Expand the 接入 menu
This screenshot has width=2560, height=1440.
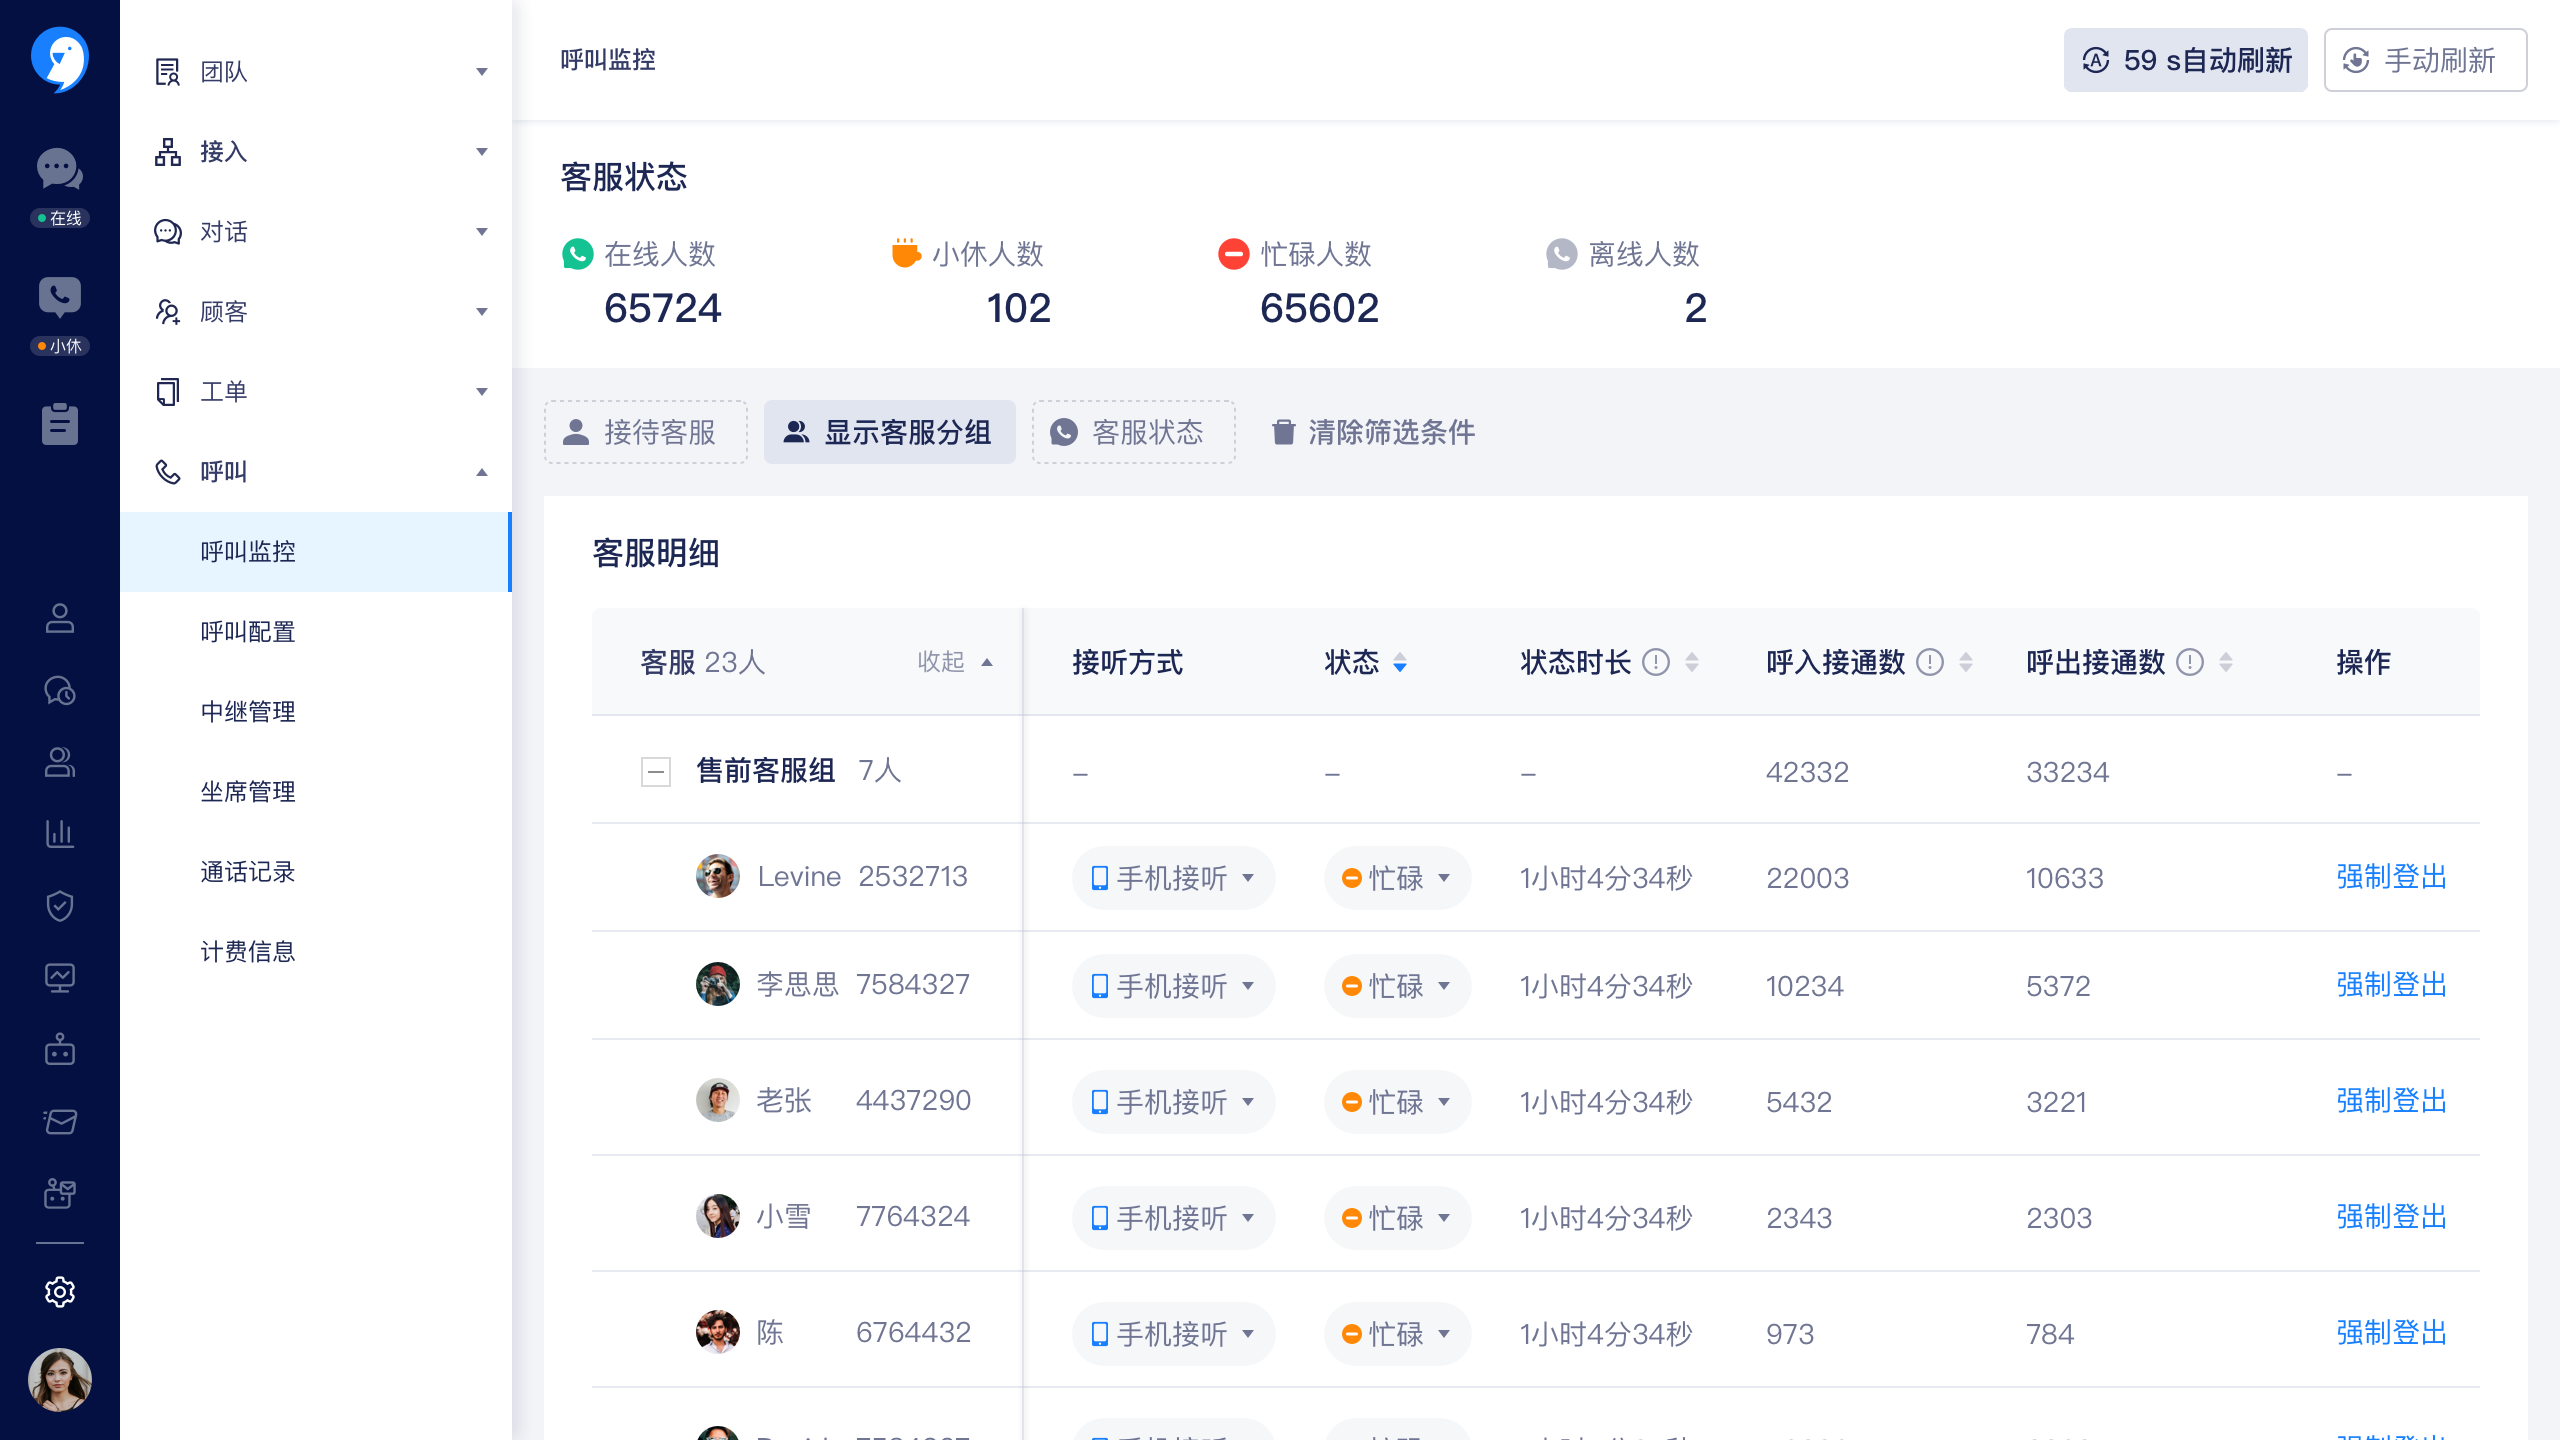316,152
